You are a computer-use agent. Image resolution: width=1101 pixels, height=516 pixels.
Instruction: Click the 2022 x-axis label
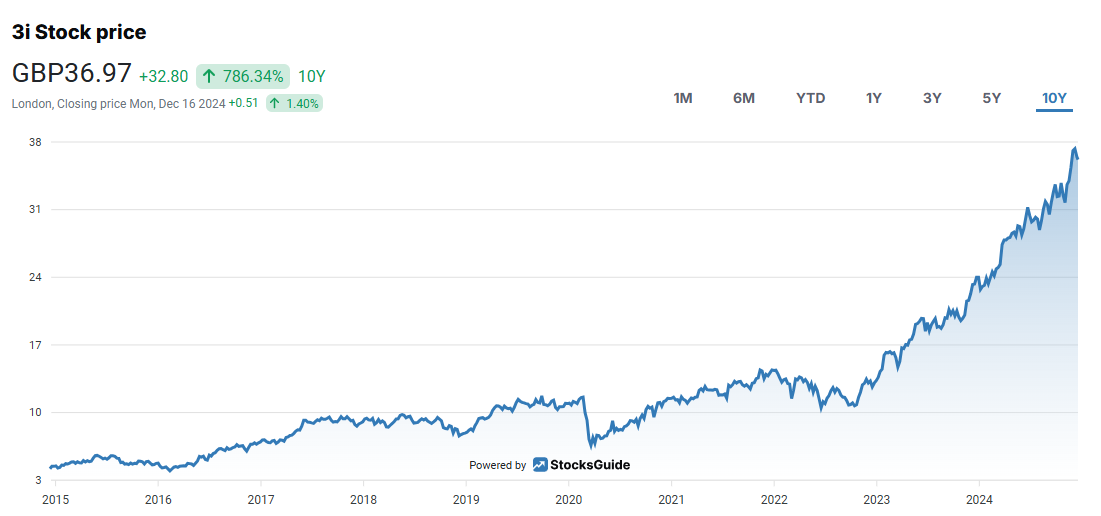click(x=774, y=499)
